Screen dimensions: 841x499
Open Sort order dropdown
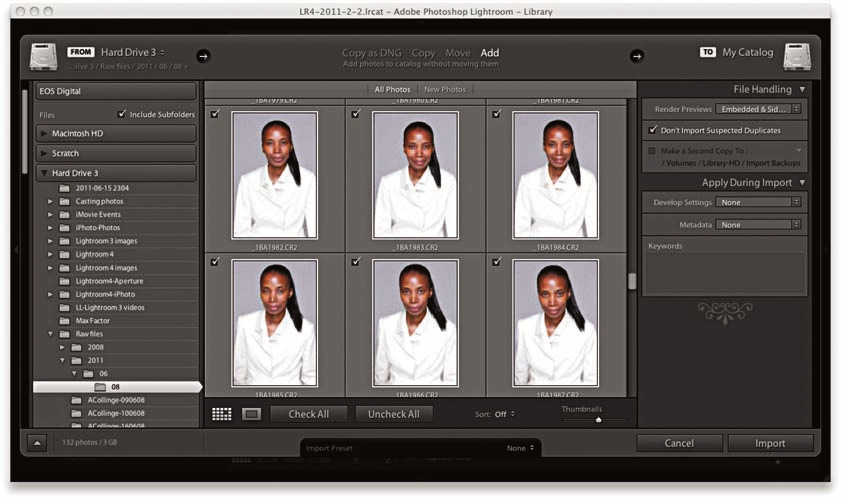point(504,414)
